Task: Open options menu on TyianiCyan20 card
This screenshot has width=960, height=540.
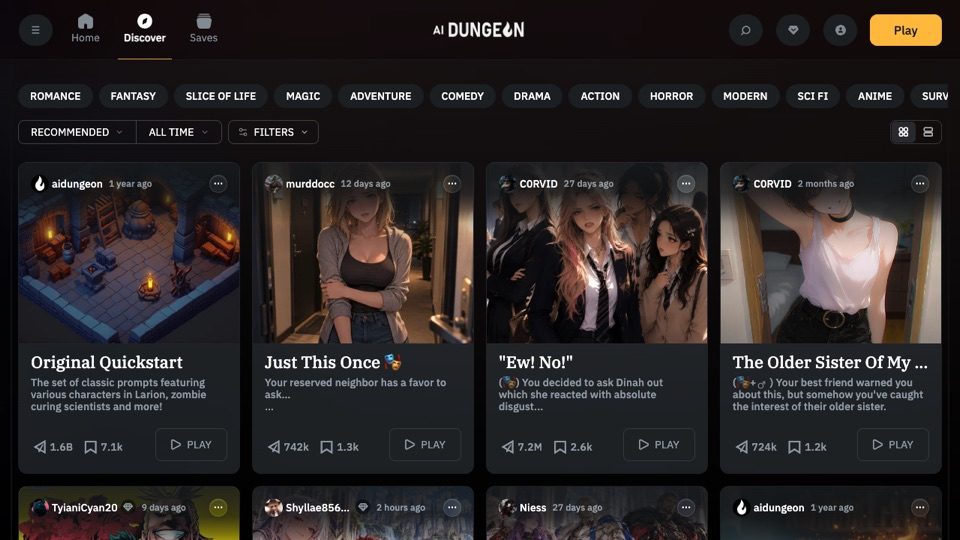Action: click(x=218, y=508)
